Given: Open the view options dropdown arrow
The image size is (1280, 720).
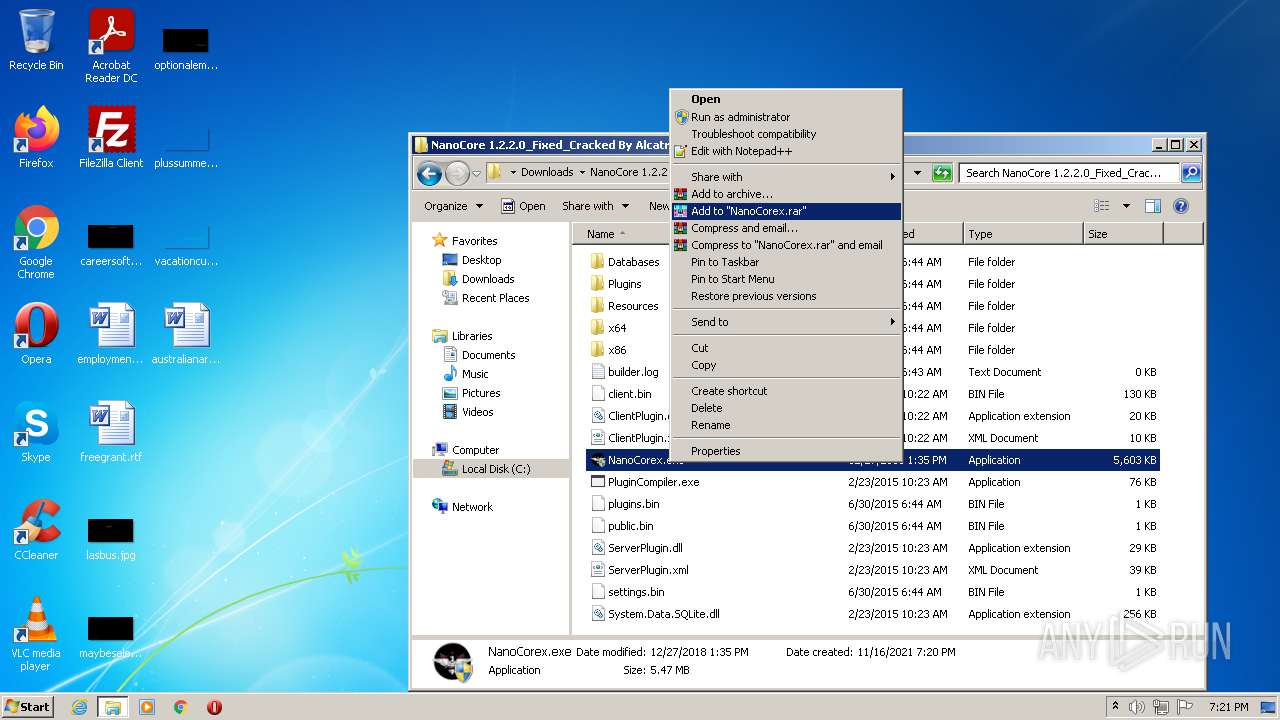Looking at the screenshot, I should (1126, 206).
